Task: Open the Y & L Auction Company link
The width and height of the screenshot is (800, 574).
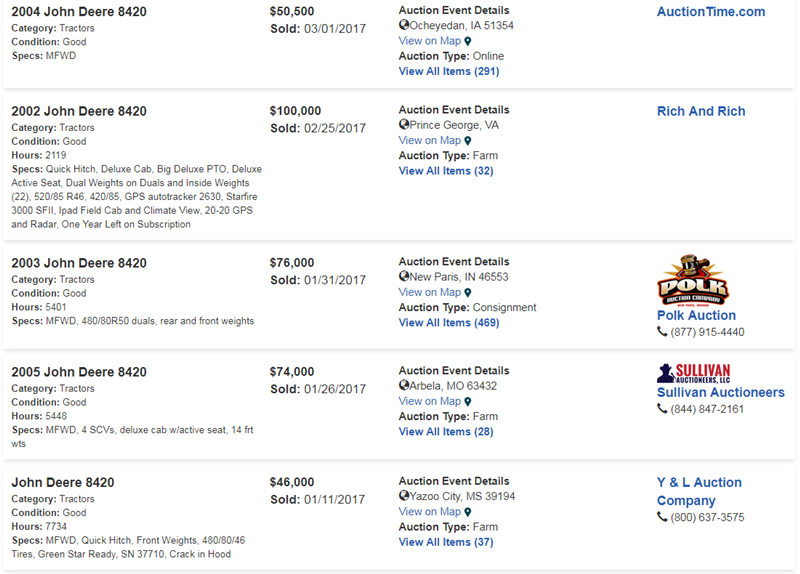Action: pyautogui.click(x=698, y=491)
